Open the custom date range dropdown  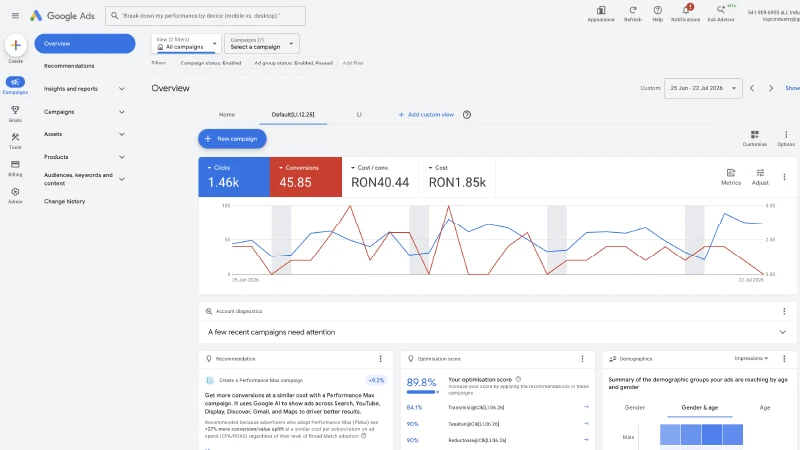[703, 88]
